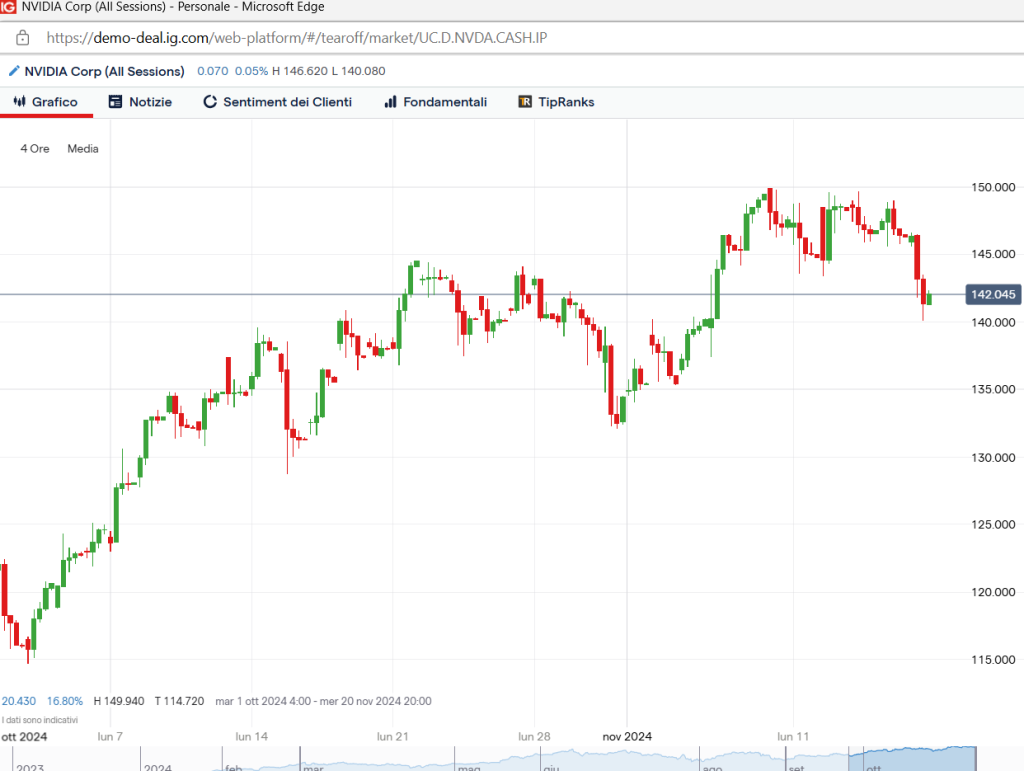Click the lun 21 time axis label
The image size is (1024, 771).
392,737
